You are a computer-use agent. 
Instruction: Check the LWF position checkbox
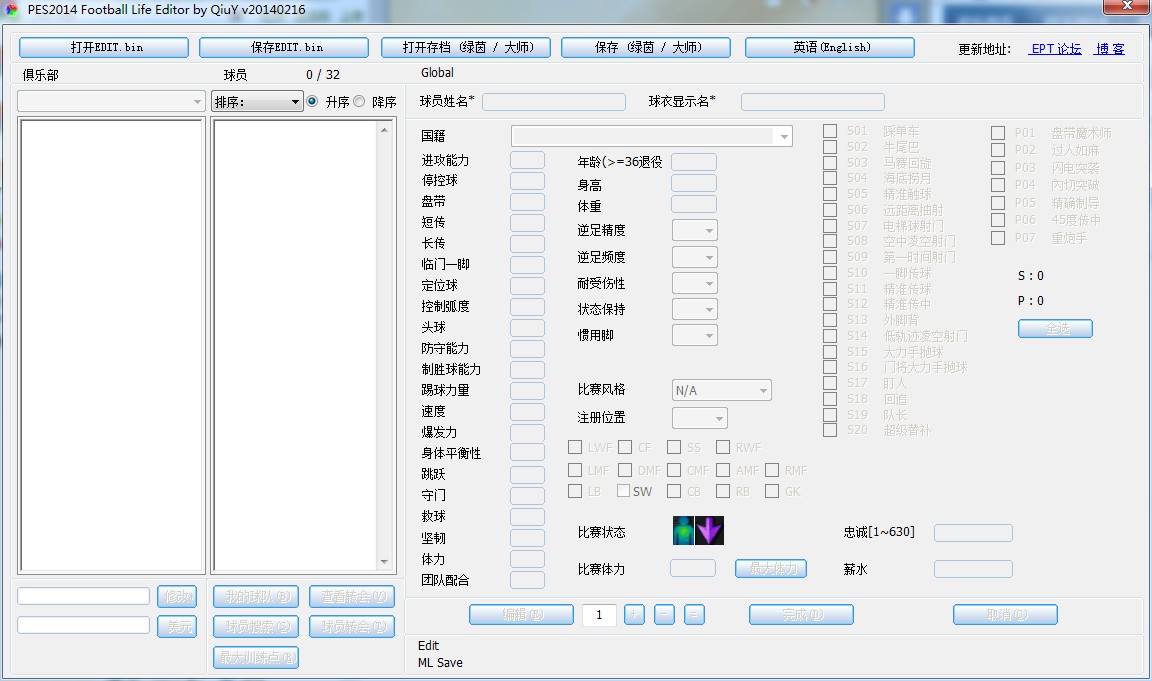575,447
